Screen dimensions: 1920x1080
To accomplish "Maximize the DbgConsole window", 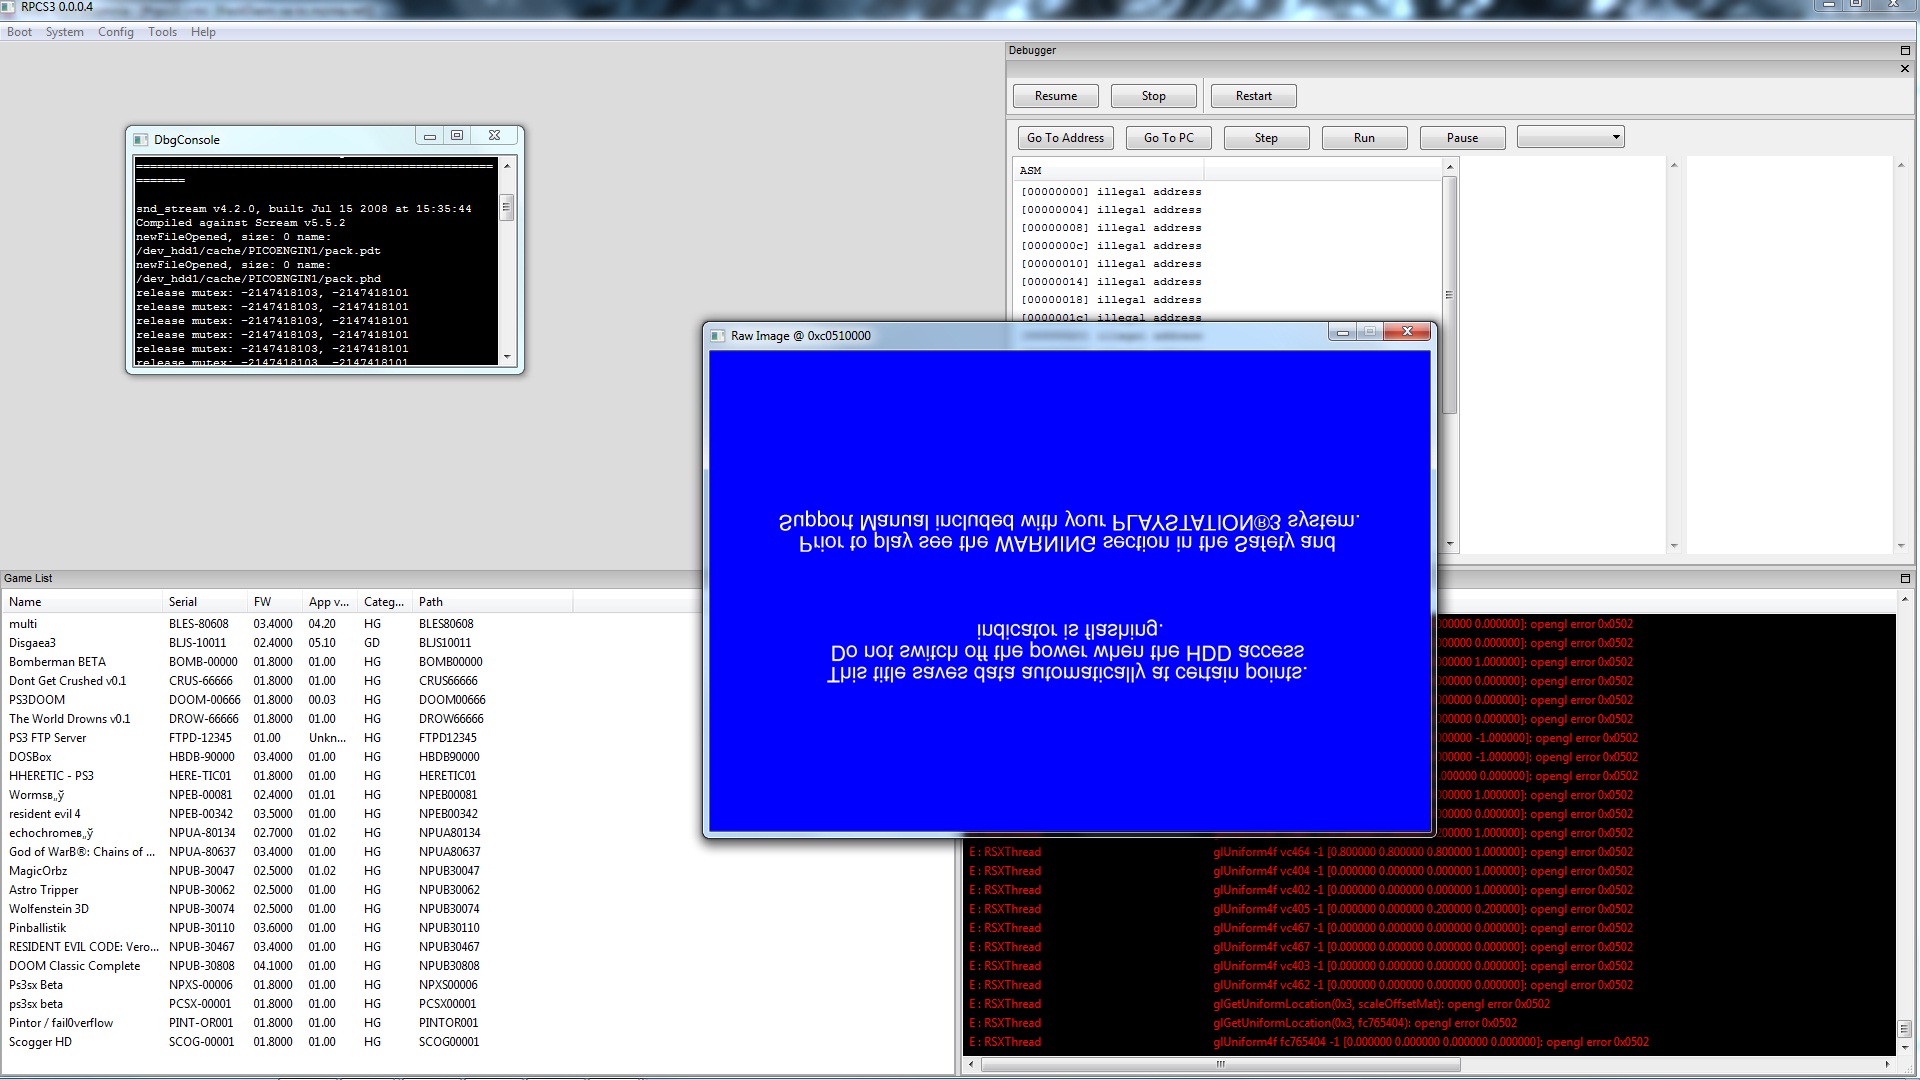I will click(457, 136).
